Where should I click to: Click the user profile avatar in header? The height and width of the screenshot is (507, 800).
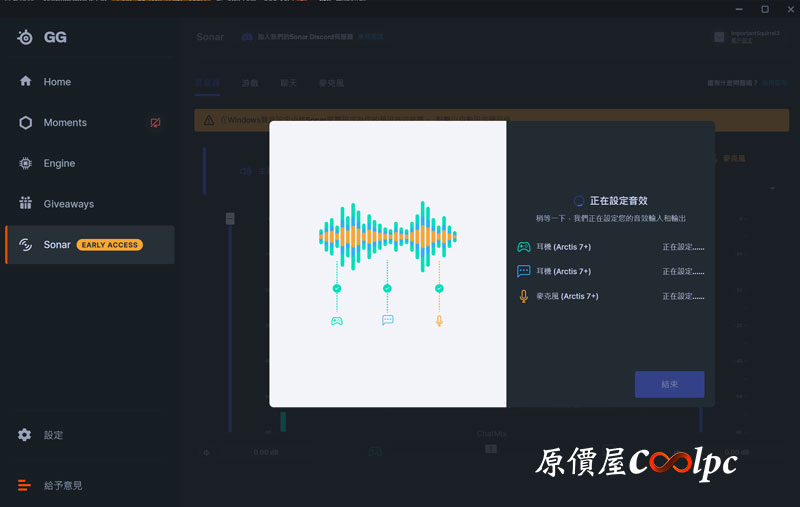719,37
